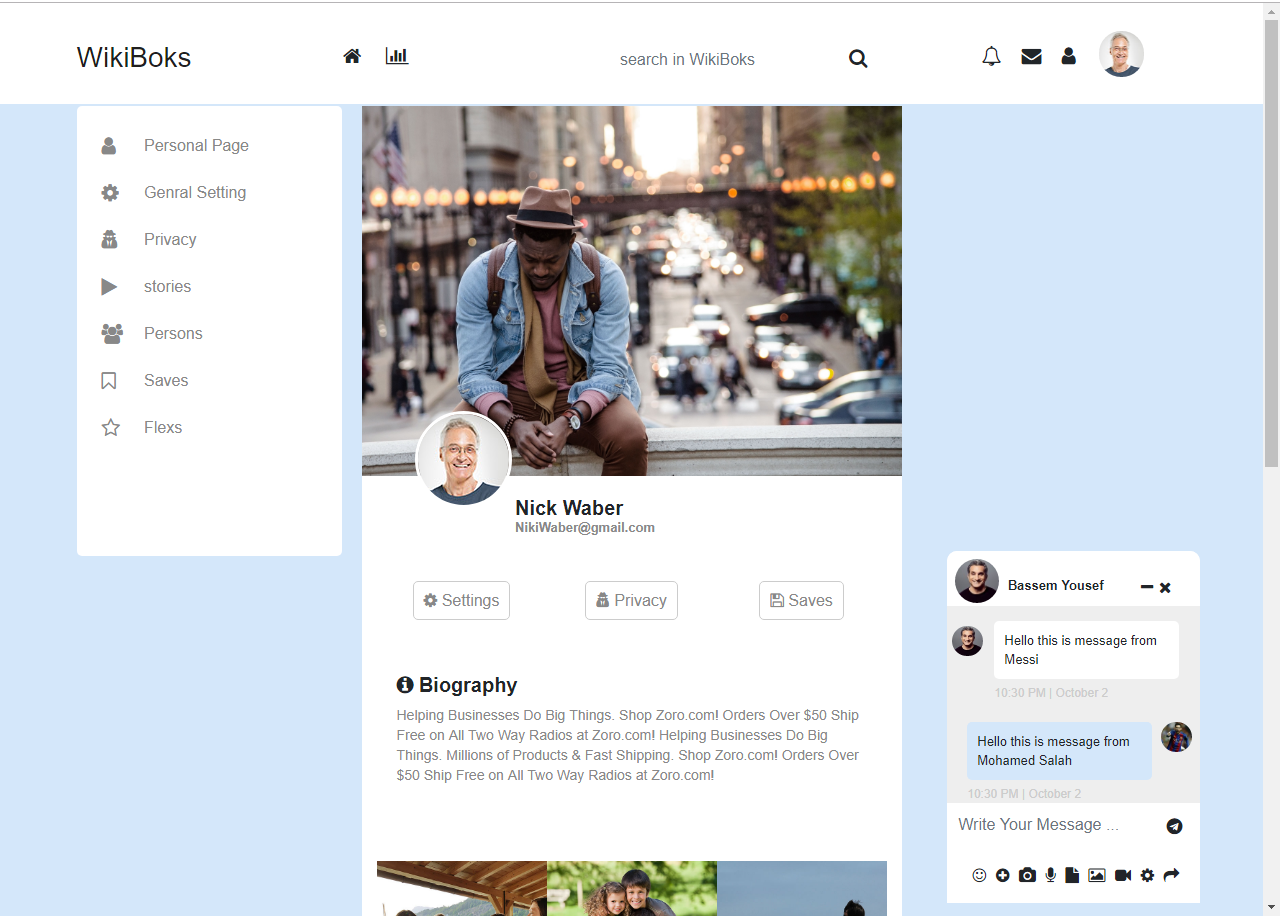Click the home icon in header
This screenshot has height=916, width=1280.
352,57
